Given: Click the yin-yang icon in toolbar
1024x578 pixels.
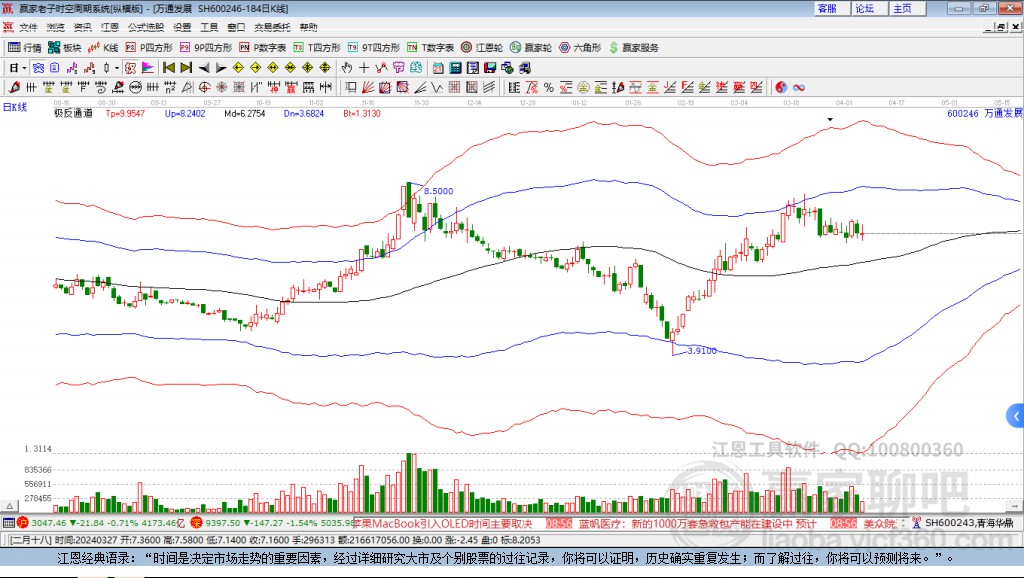Looking at the screenshot, I should tap(781, 87).
